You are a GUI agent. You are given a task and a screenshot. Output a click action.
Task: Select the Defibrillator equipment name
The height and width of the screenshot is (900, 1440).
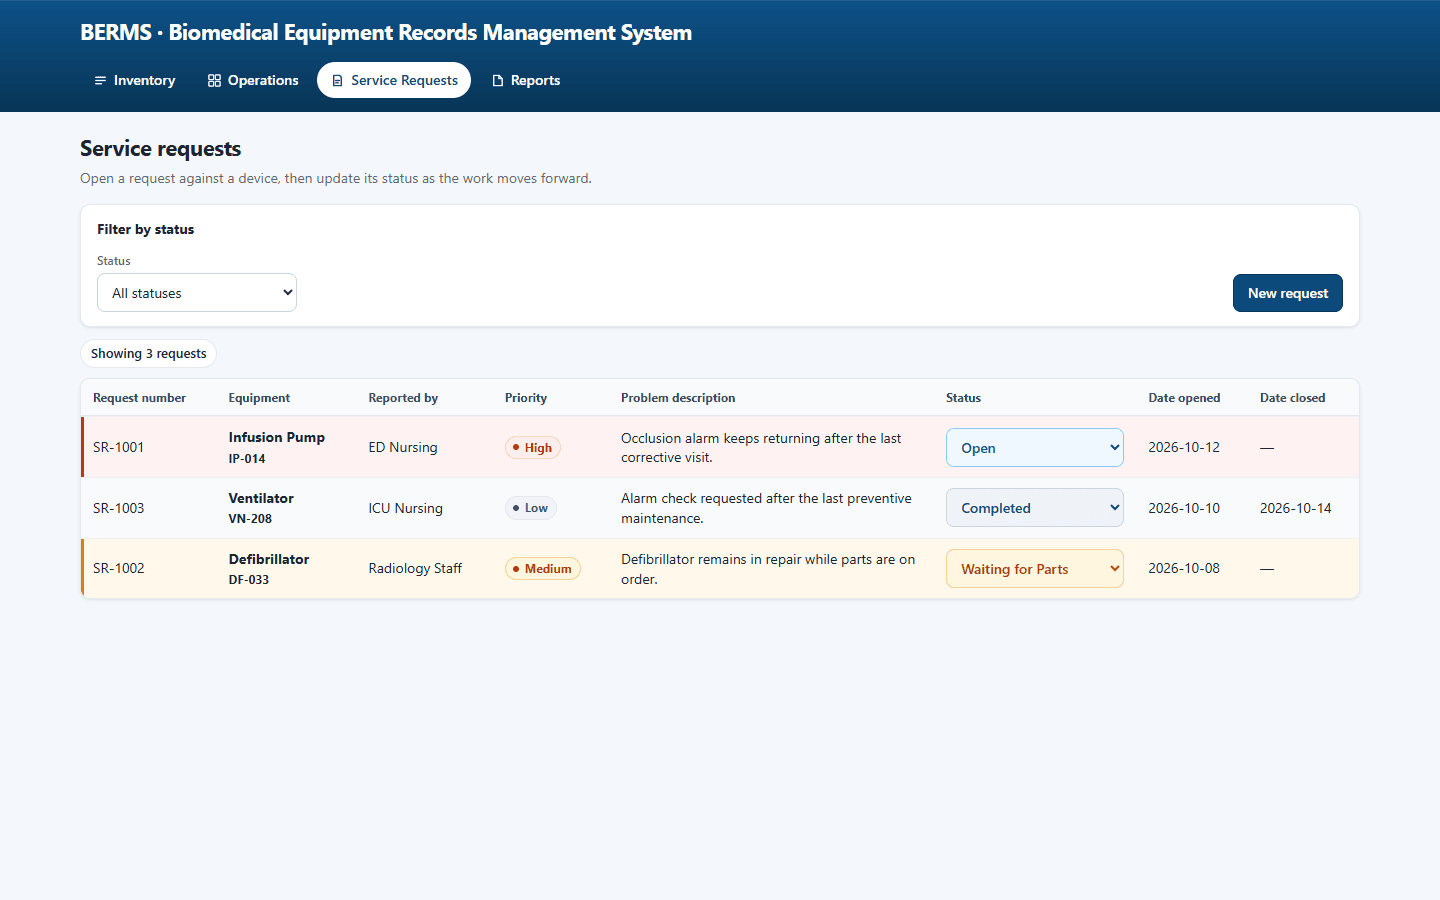point(269,559)
